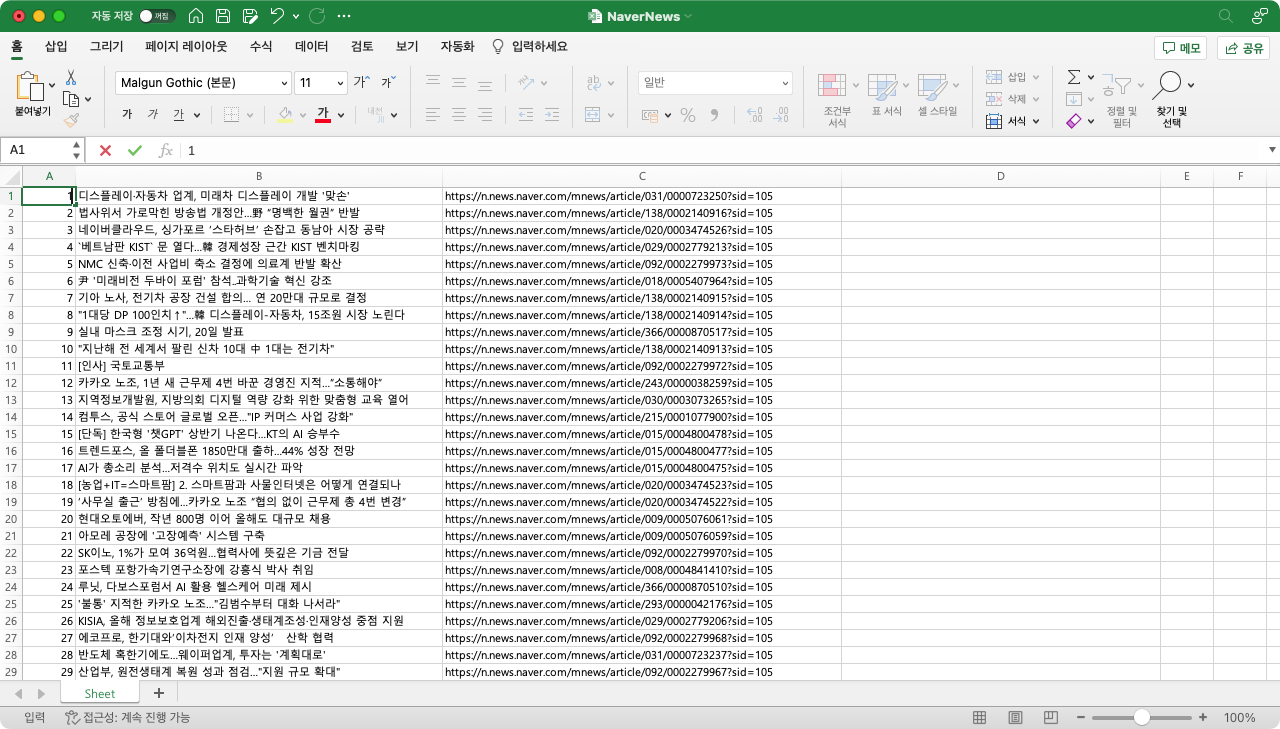The height and width of the screenshot is (729, 1280).
Task: Click the AutoSum sigma icon
Action: 1073,77
